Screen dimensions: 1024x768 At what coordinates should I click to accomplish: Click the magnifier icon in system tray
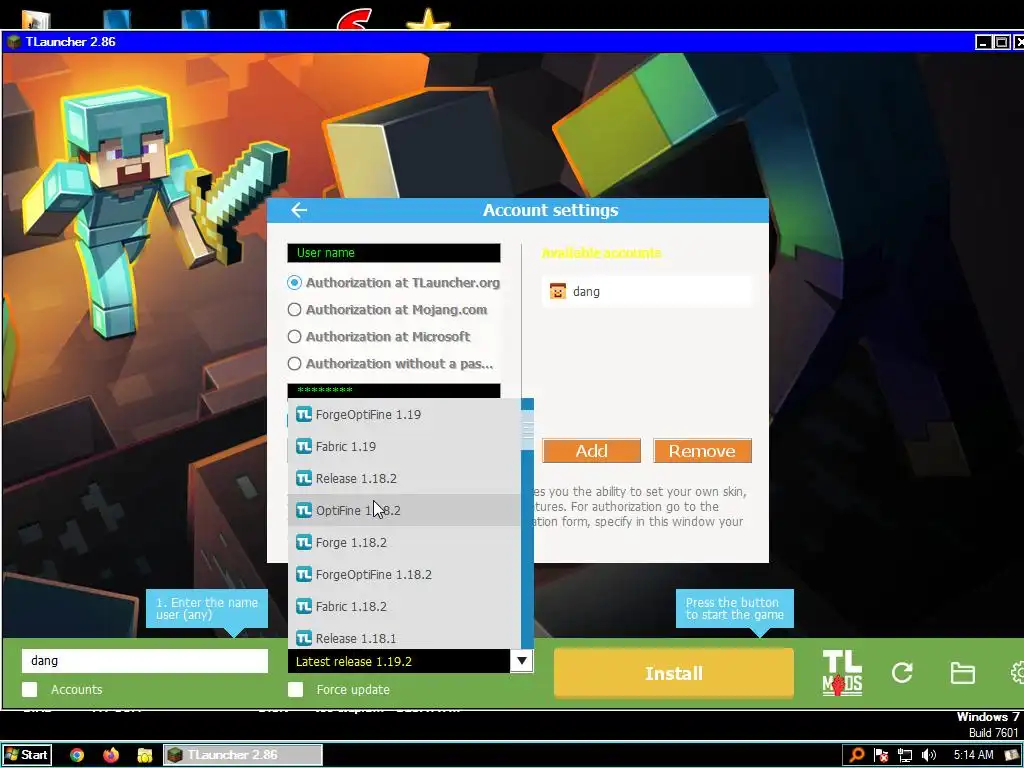coord(857,755)
